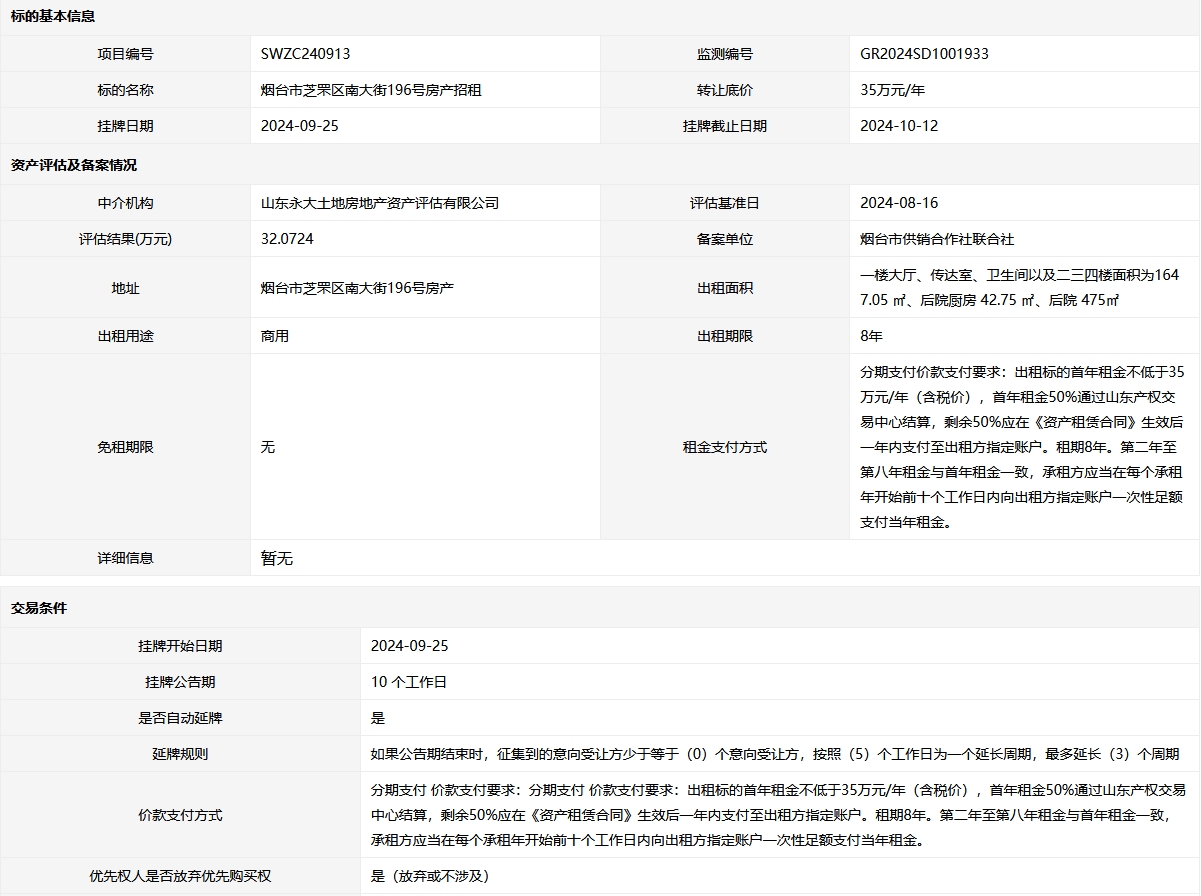Screen dimensions: 1201x896
Task: Click the 优先权人是否放弃优先购买权 value
Action: click(429, 876)
